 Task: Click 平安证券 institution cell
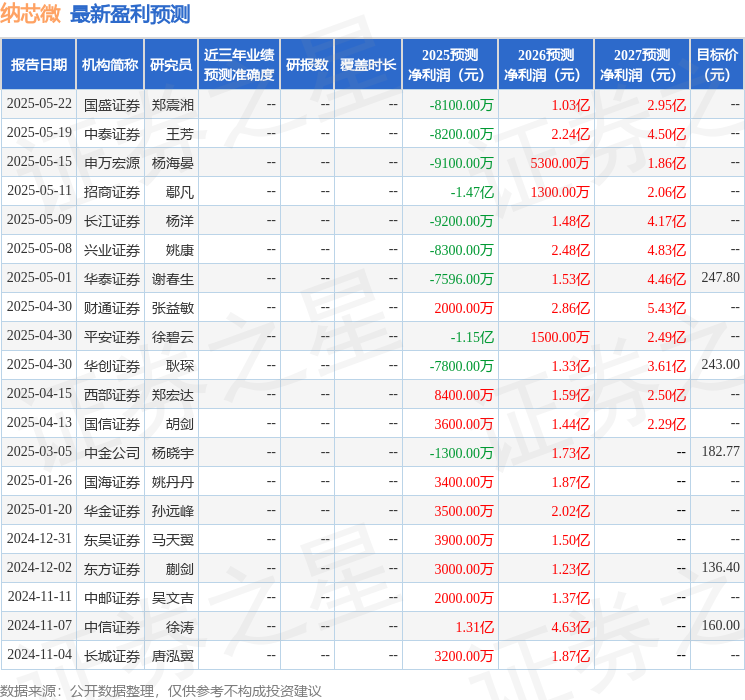[112, 337]
